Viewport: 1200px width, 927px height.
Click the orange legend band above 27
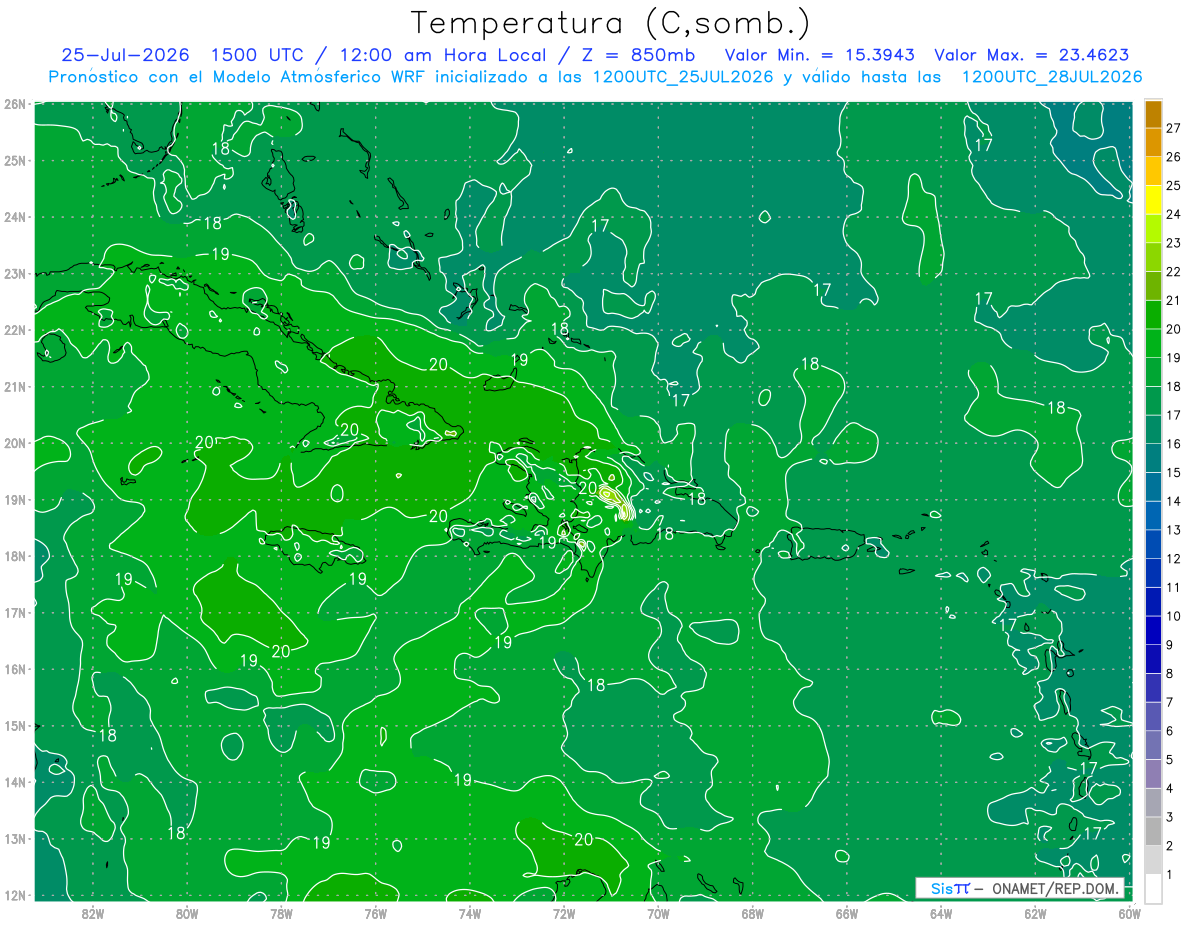(1153, 113)
